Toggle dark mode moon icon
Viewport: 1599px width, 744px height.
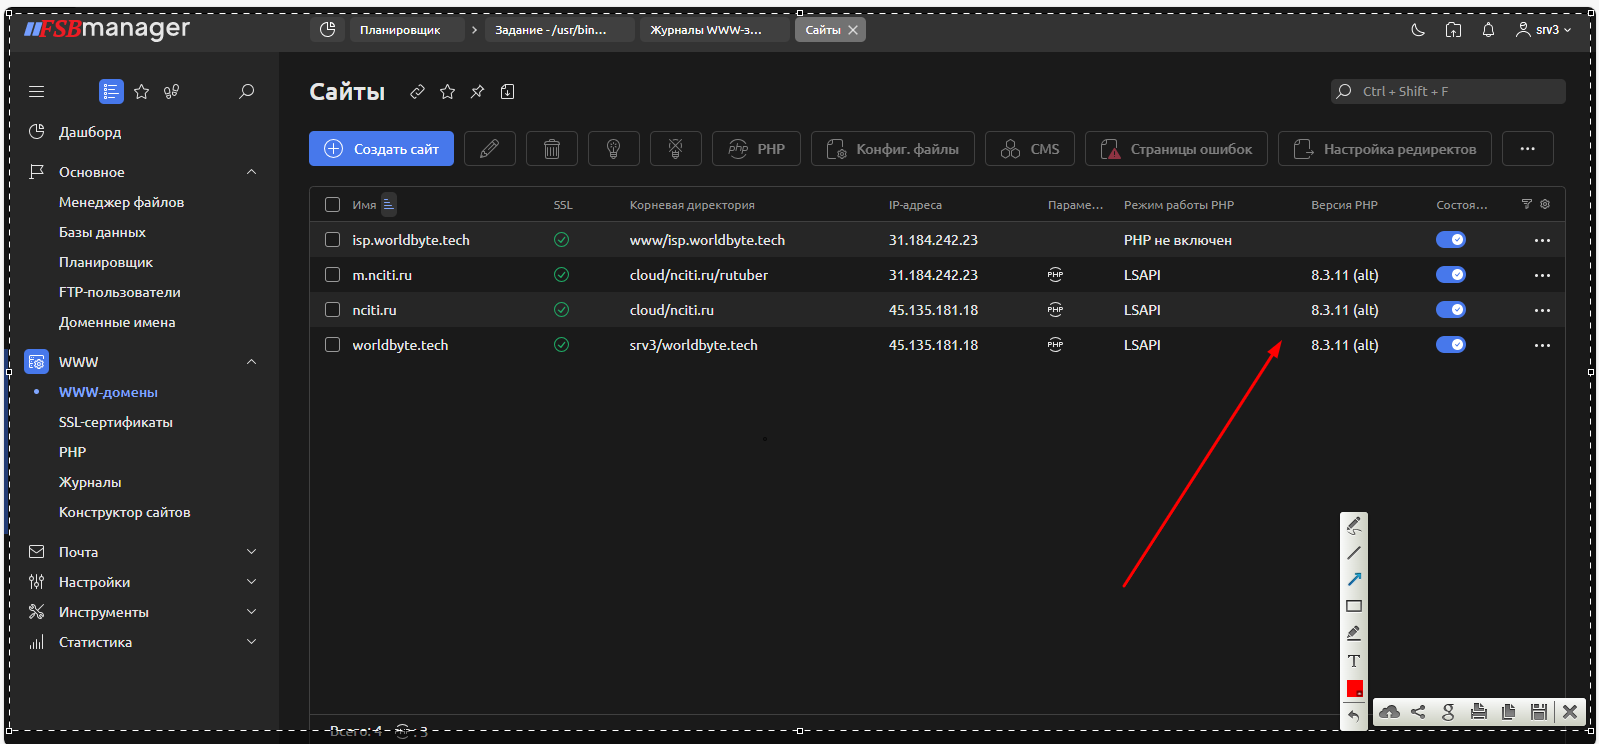1417,30
